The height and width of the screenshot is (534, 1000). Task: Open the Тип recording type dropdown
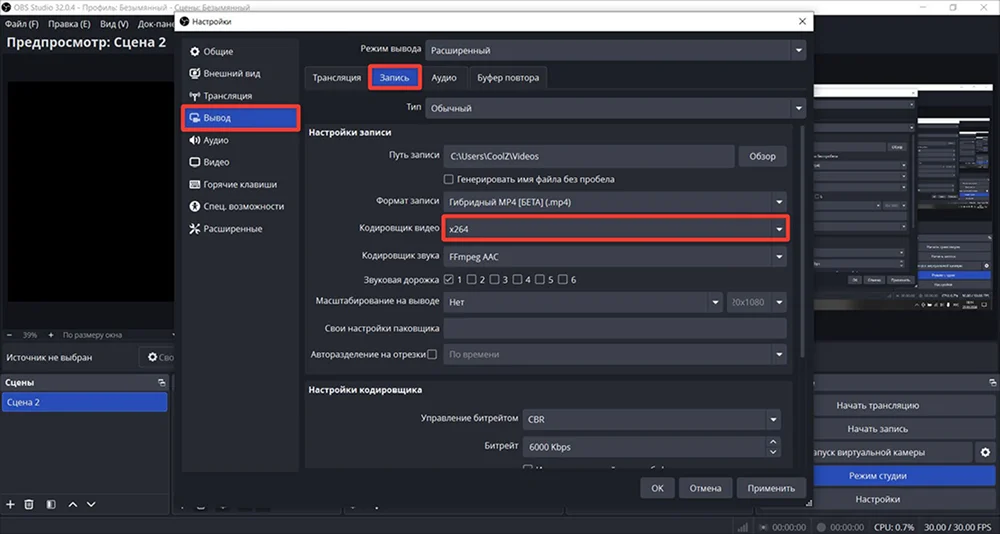(x=615, y=108)
